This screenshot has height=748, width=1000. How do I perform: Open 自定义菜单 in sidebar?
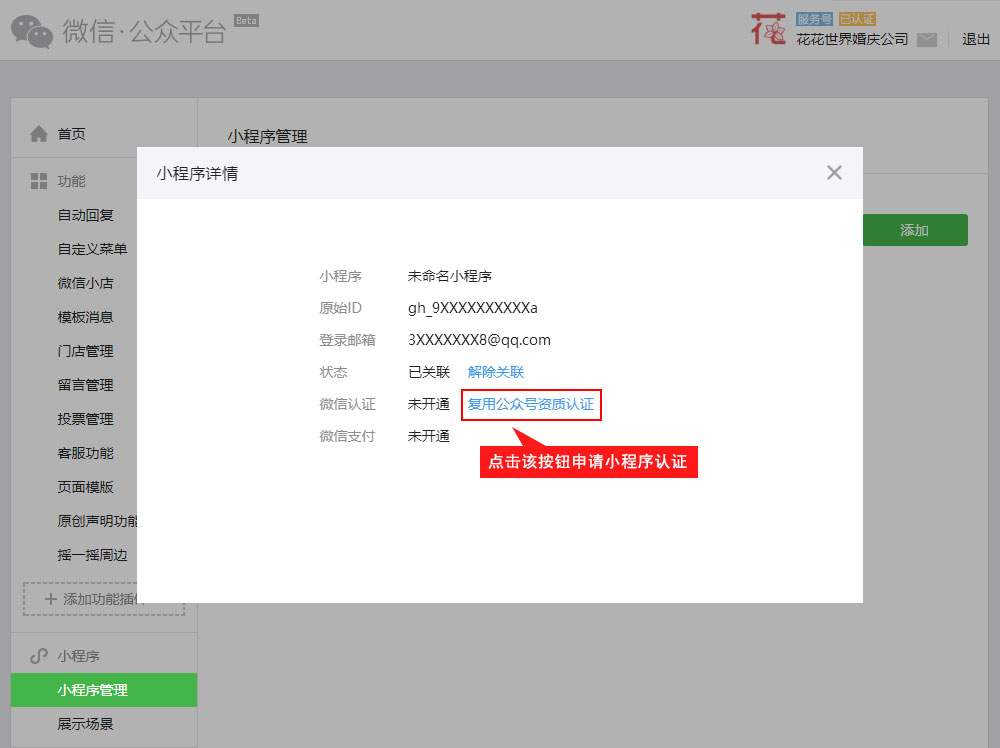coord(92,249)
